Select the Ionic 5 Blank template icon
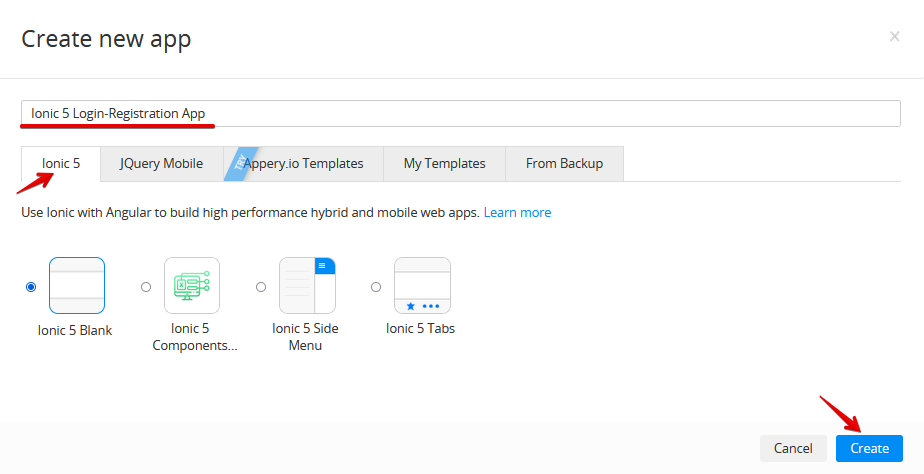This screenshot has height=474, width=924. click(77, 285)
